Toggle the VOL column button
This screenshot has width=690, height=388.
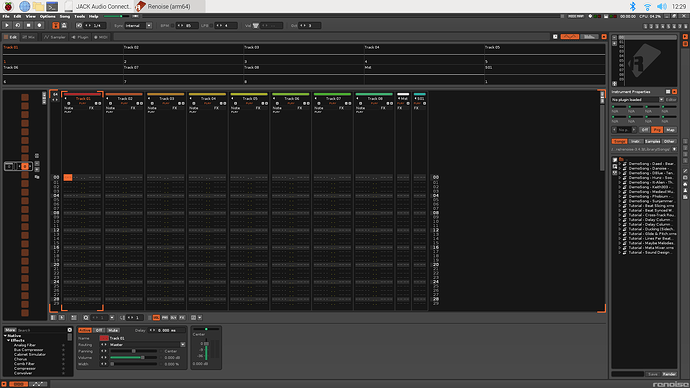[x=156, y=318]
